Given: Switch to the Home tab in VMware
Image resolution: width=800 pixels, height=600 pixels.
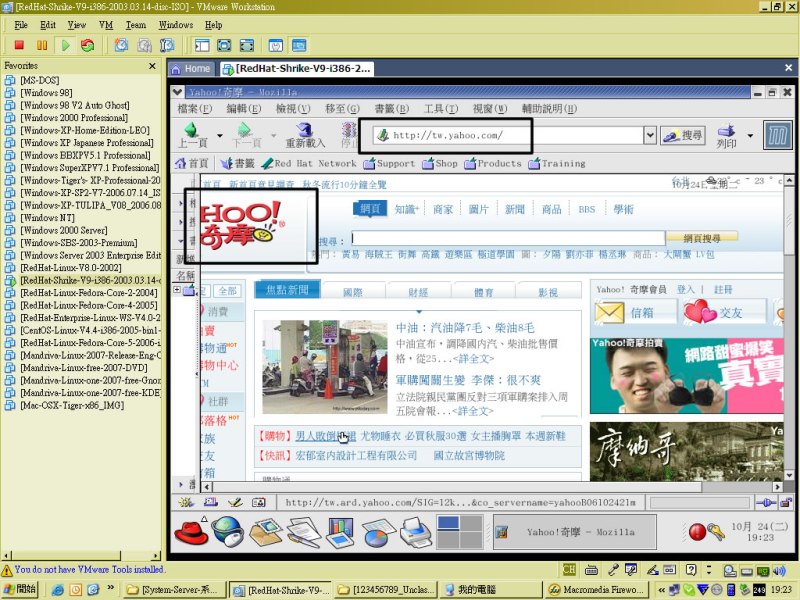Looking at the screenshot, I should pyautogui.click(x=192, y=68).
